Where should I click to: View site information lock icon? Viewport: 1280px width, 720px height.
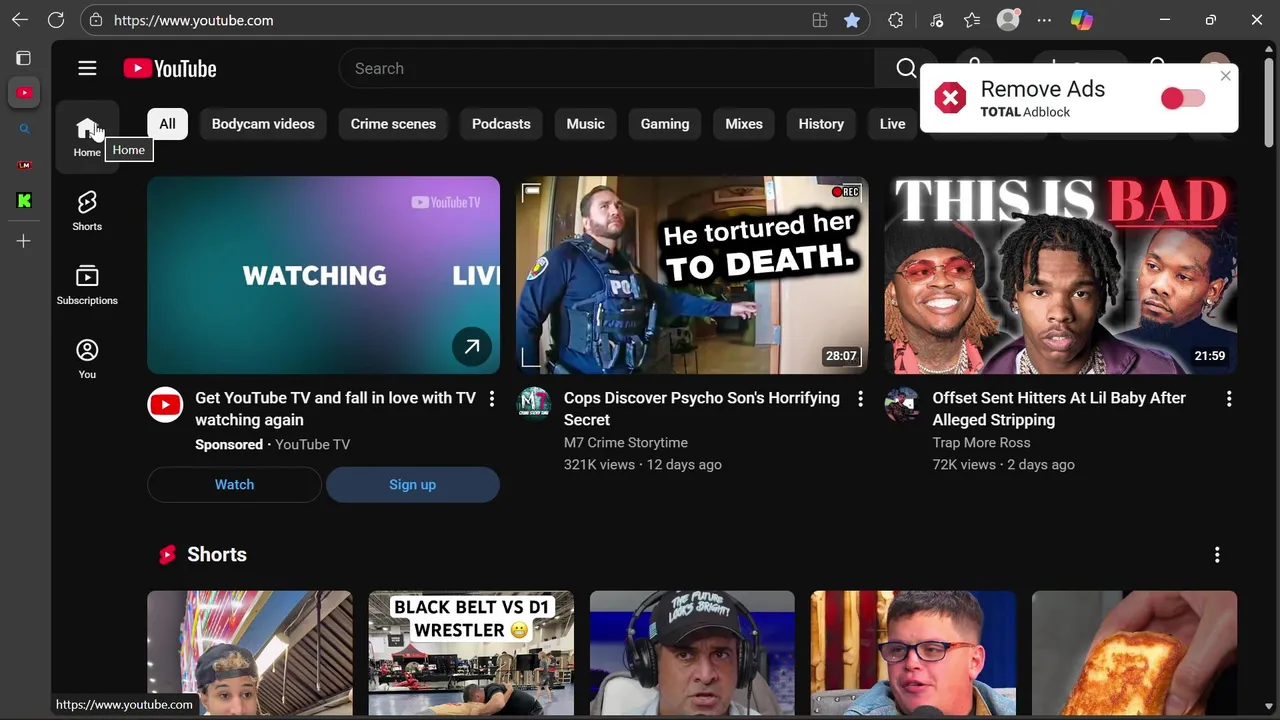(x=96, y=20)
